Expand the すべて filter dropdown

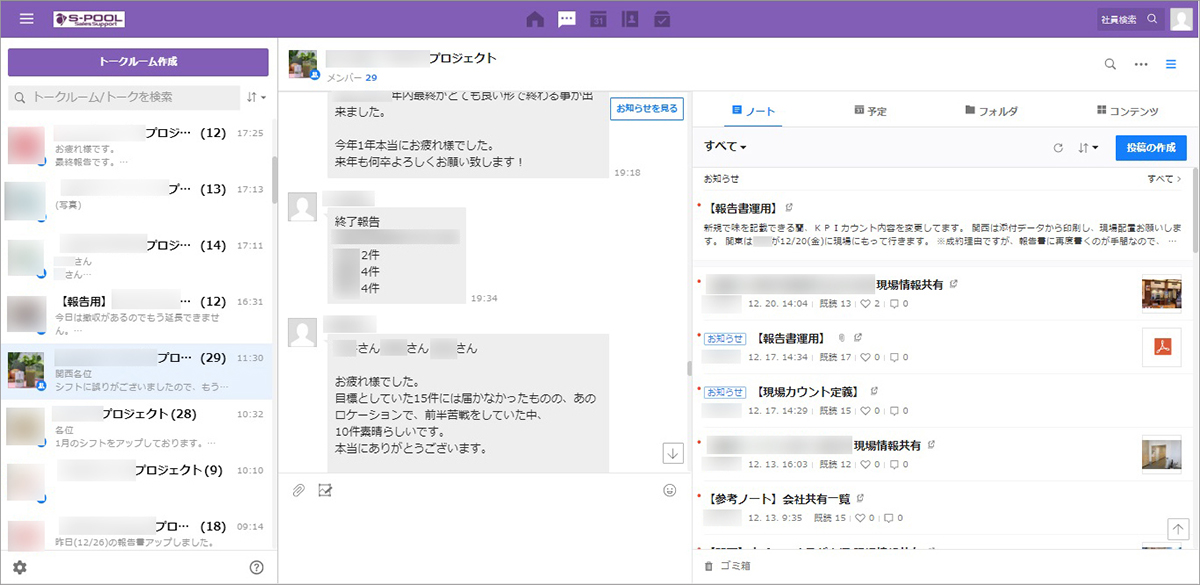(x=725, y=147)
